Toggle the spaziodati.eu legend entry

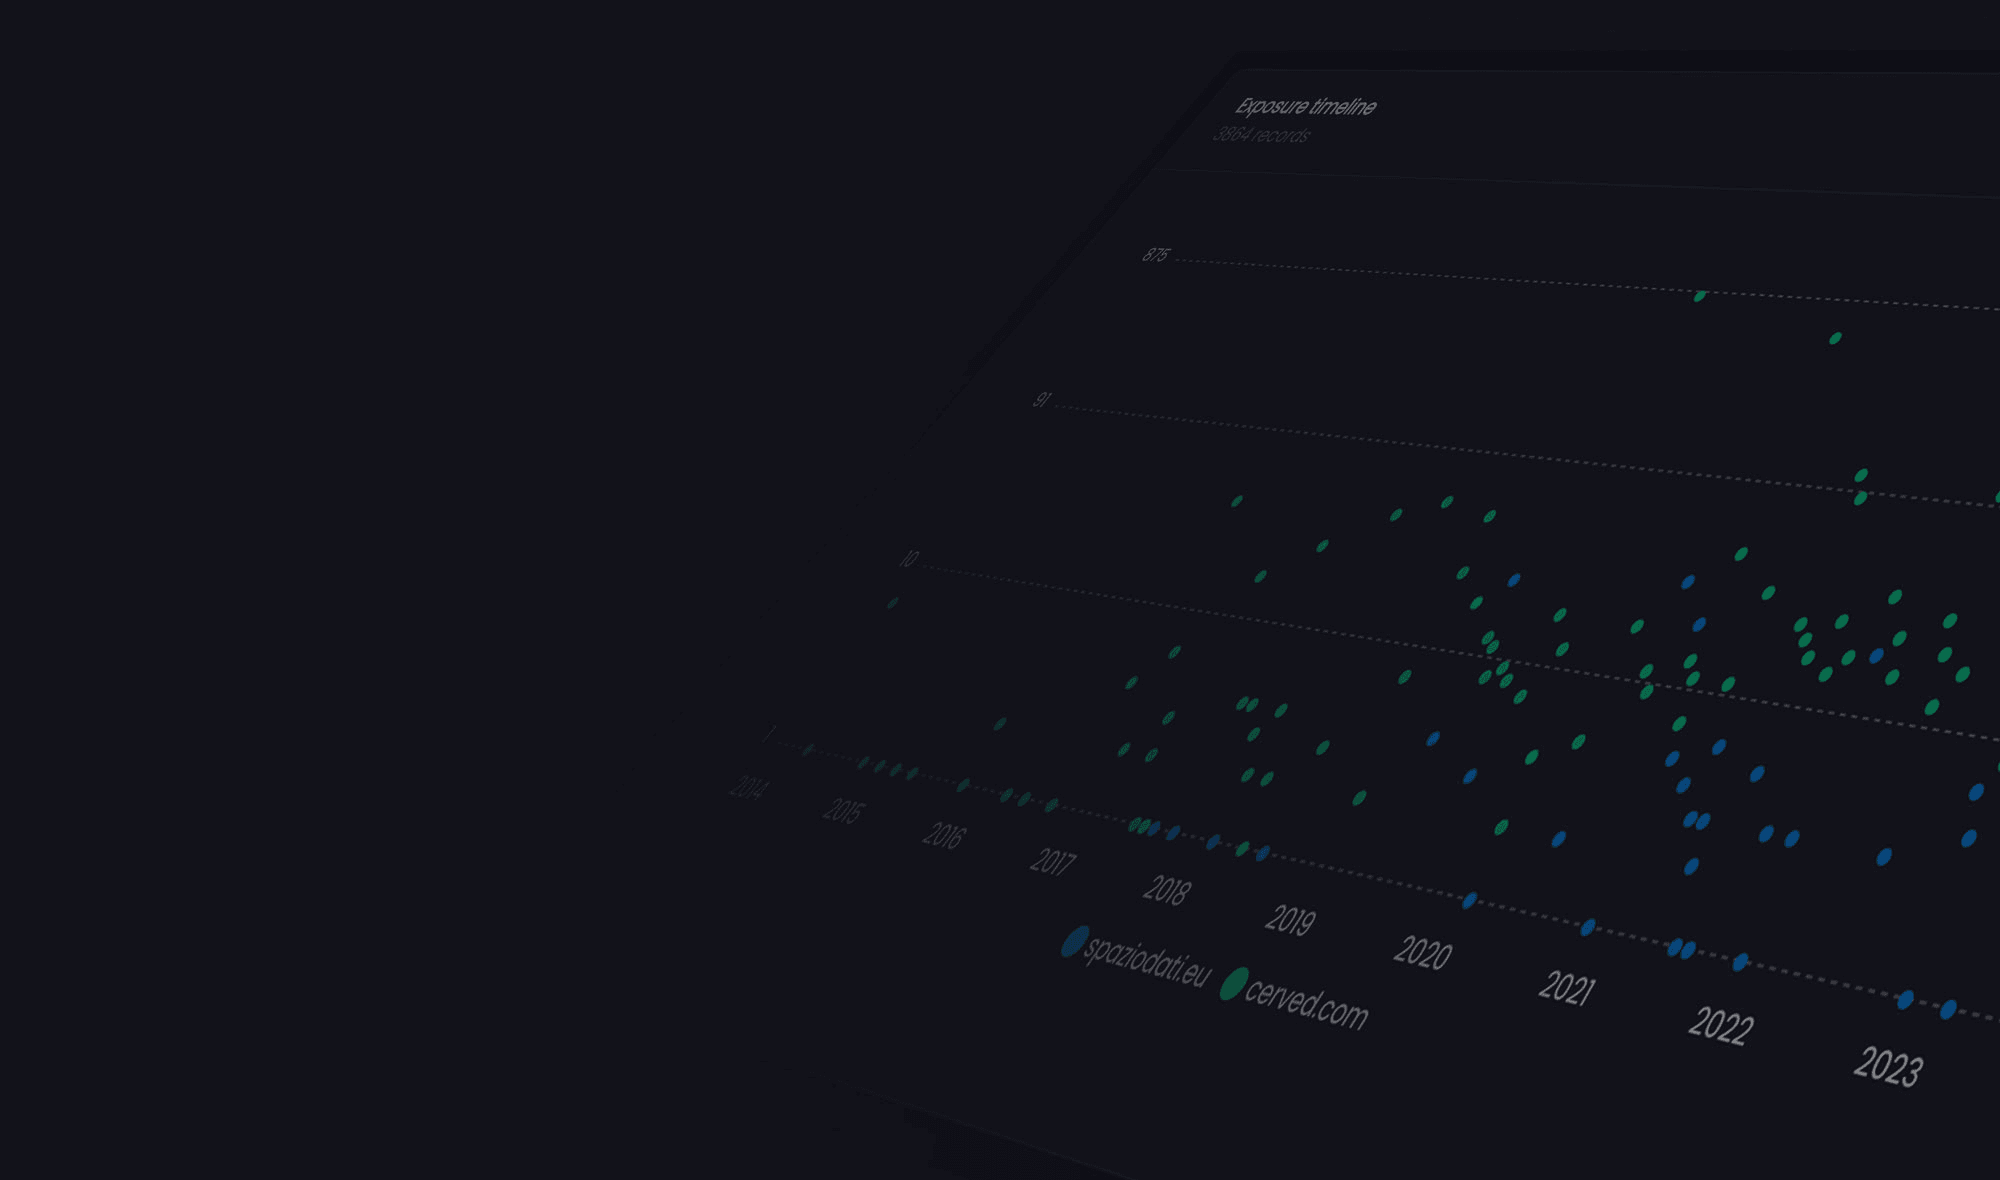[1137, 957]
